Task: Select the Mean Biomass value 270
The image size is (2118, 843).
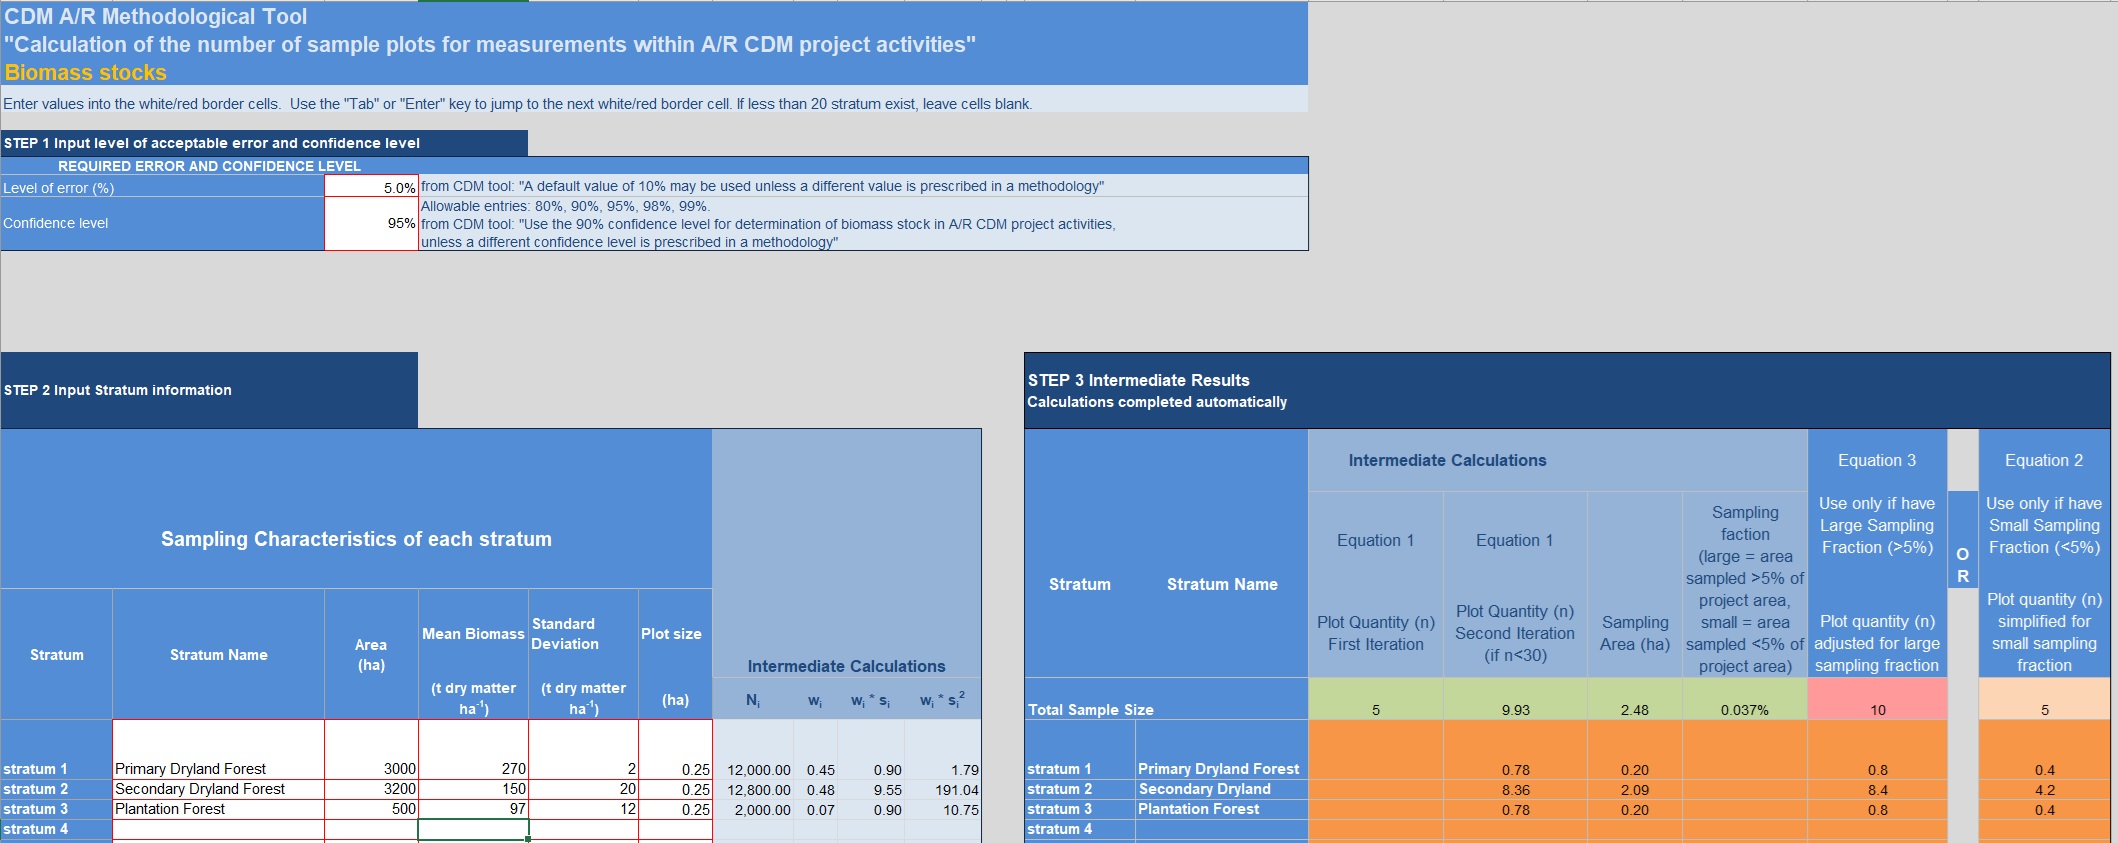Action: [473, 768]
